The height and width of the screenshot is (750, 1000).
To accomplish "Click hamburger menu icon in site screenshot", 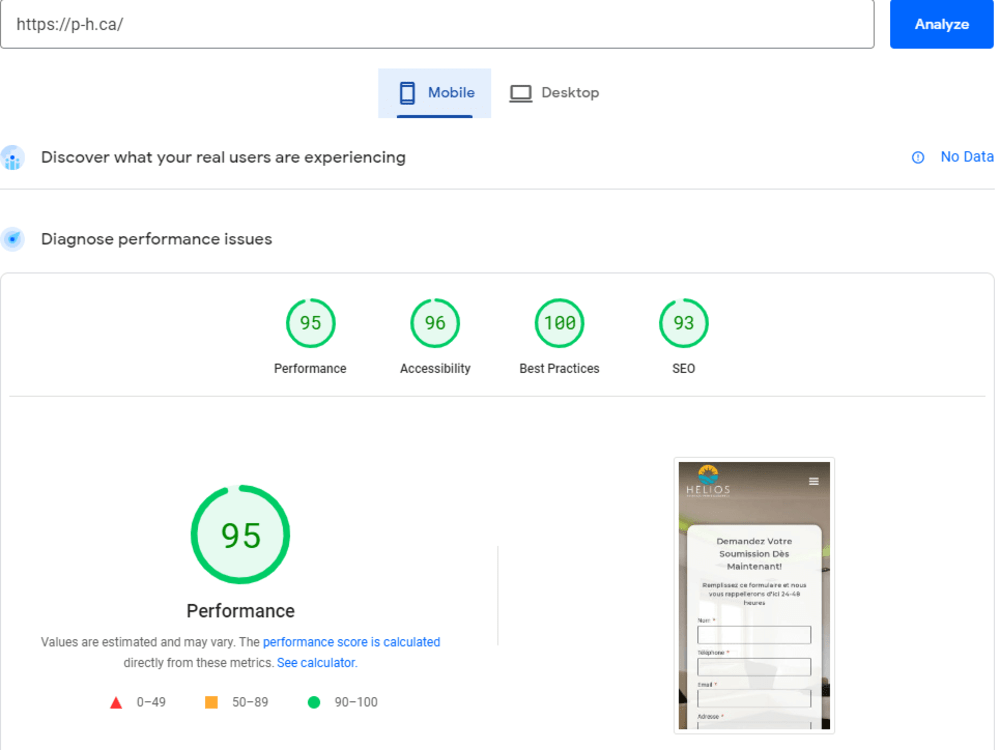I will coord(814,482).
